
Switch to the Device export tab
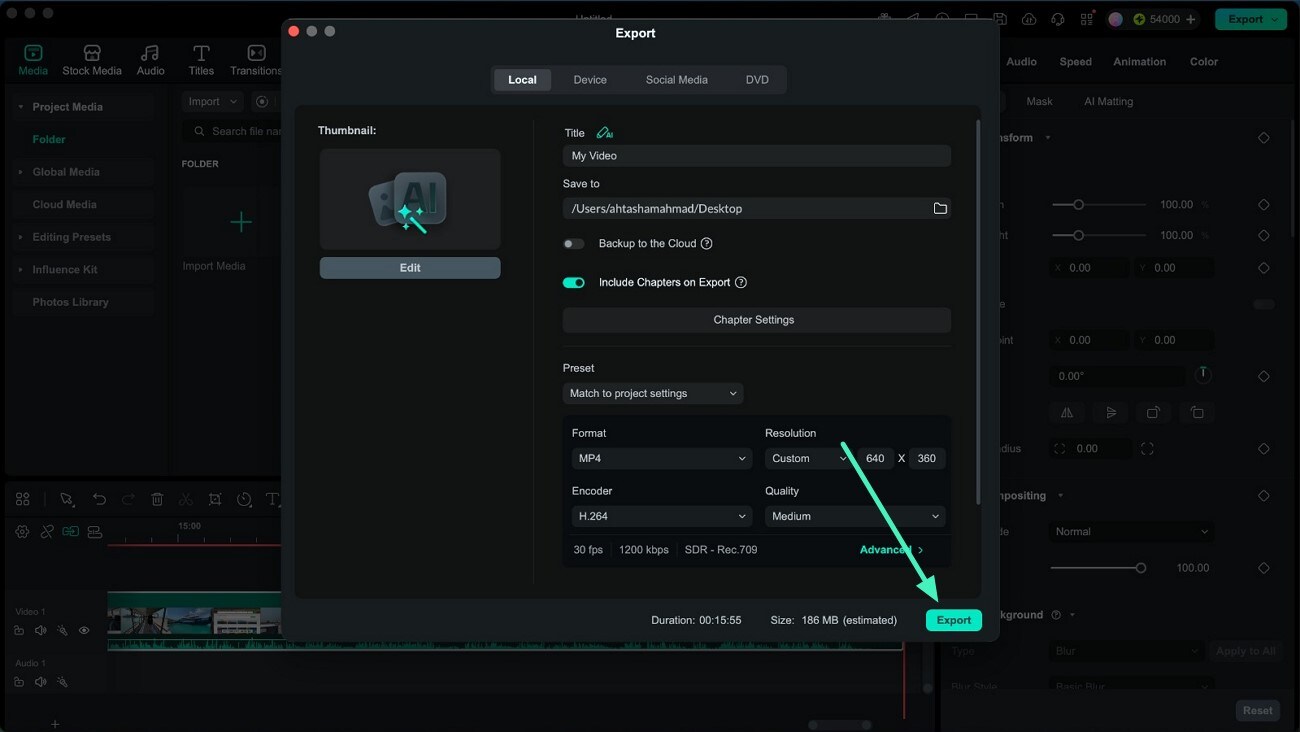click(590, 80)
